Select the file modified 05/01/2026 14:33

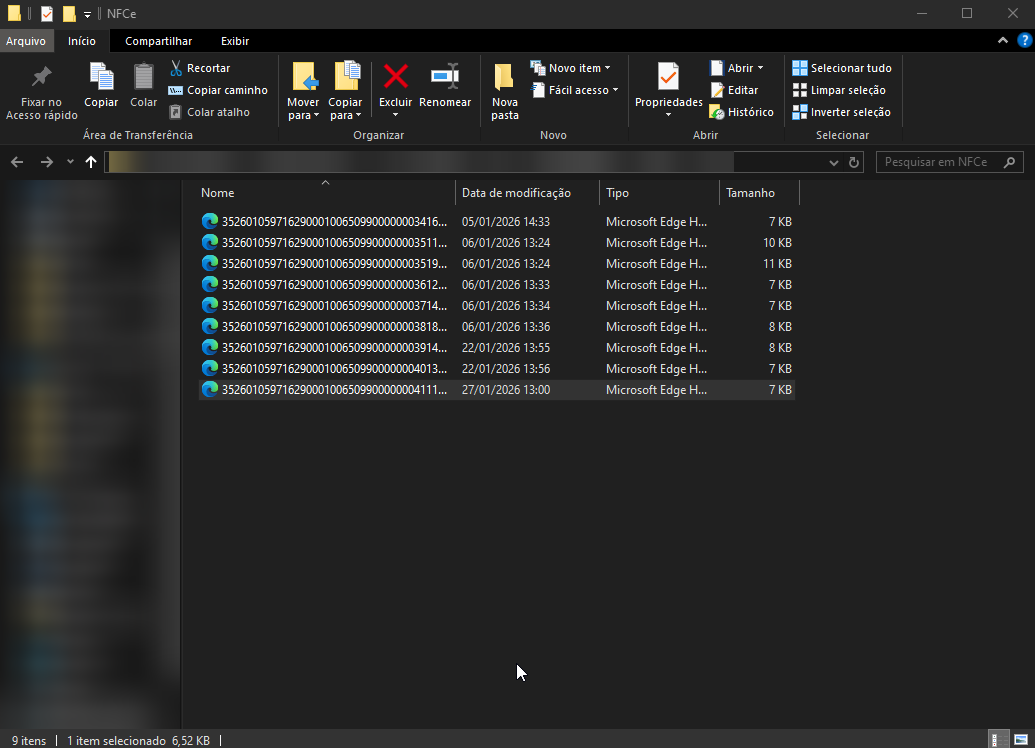tap(320, 222)
